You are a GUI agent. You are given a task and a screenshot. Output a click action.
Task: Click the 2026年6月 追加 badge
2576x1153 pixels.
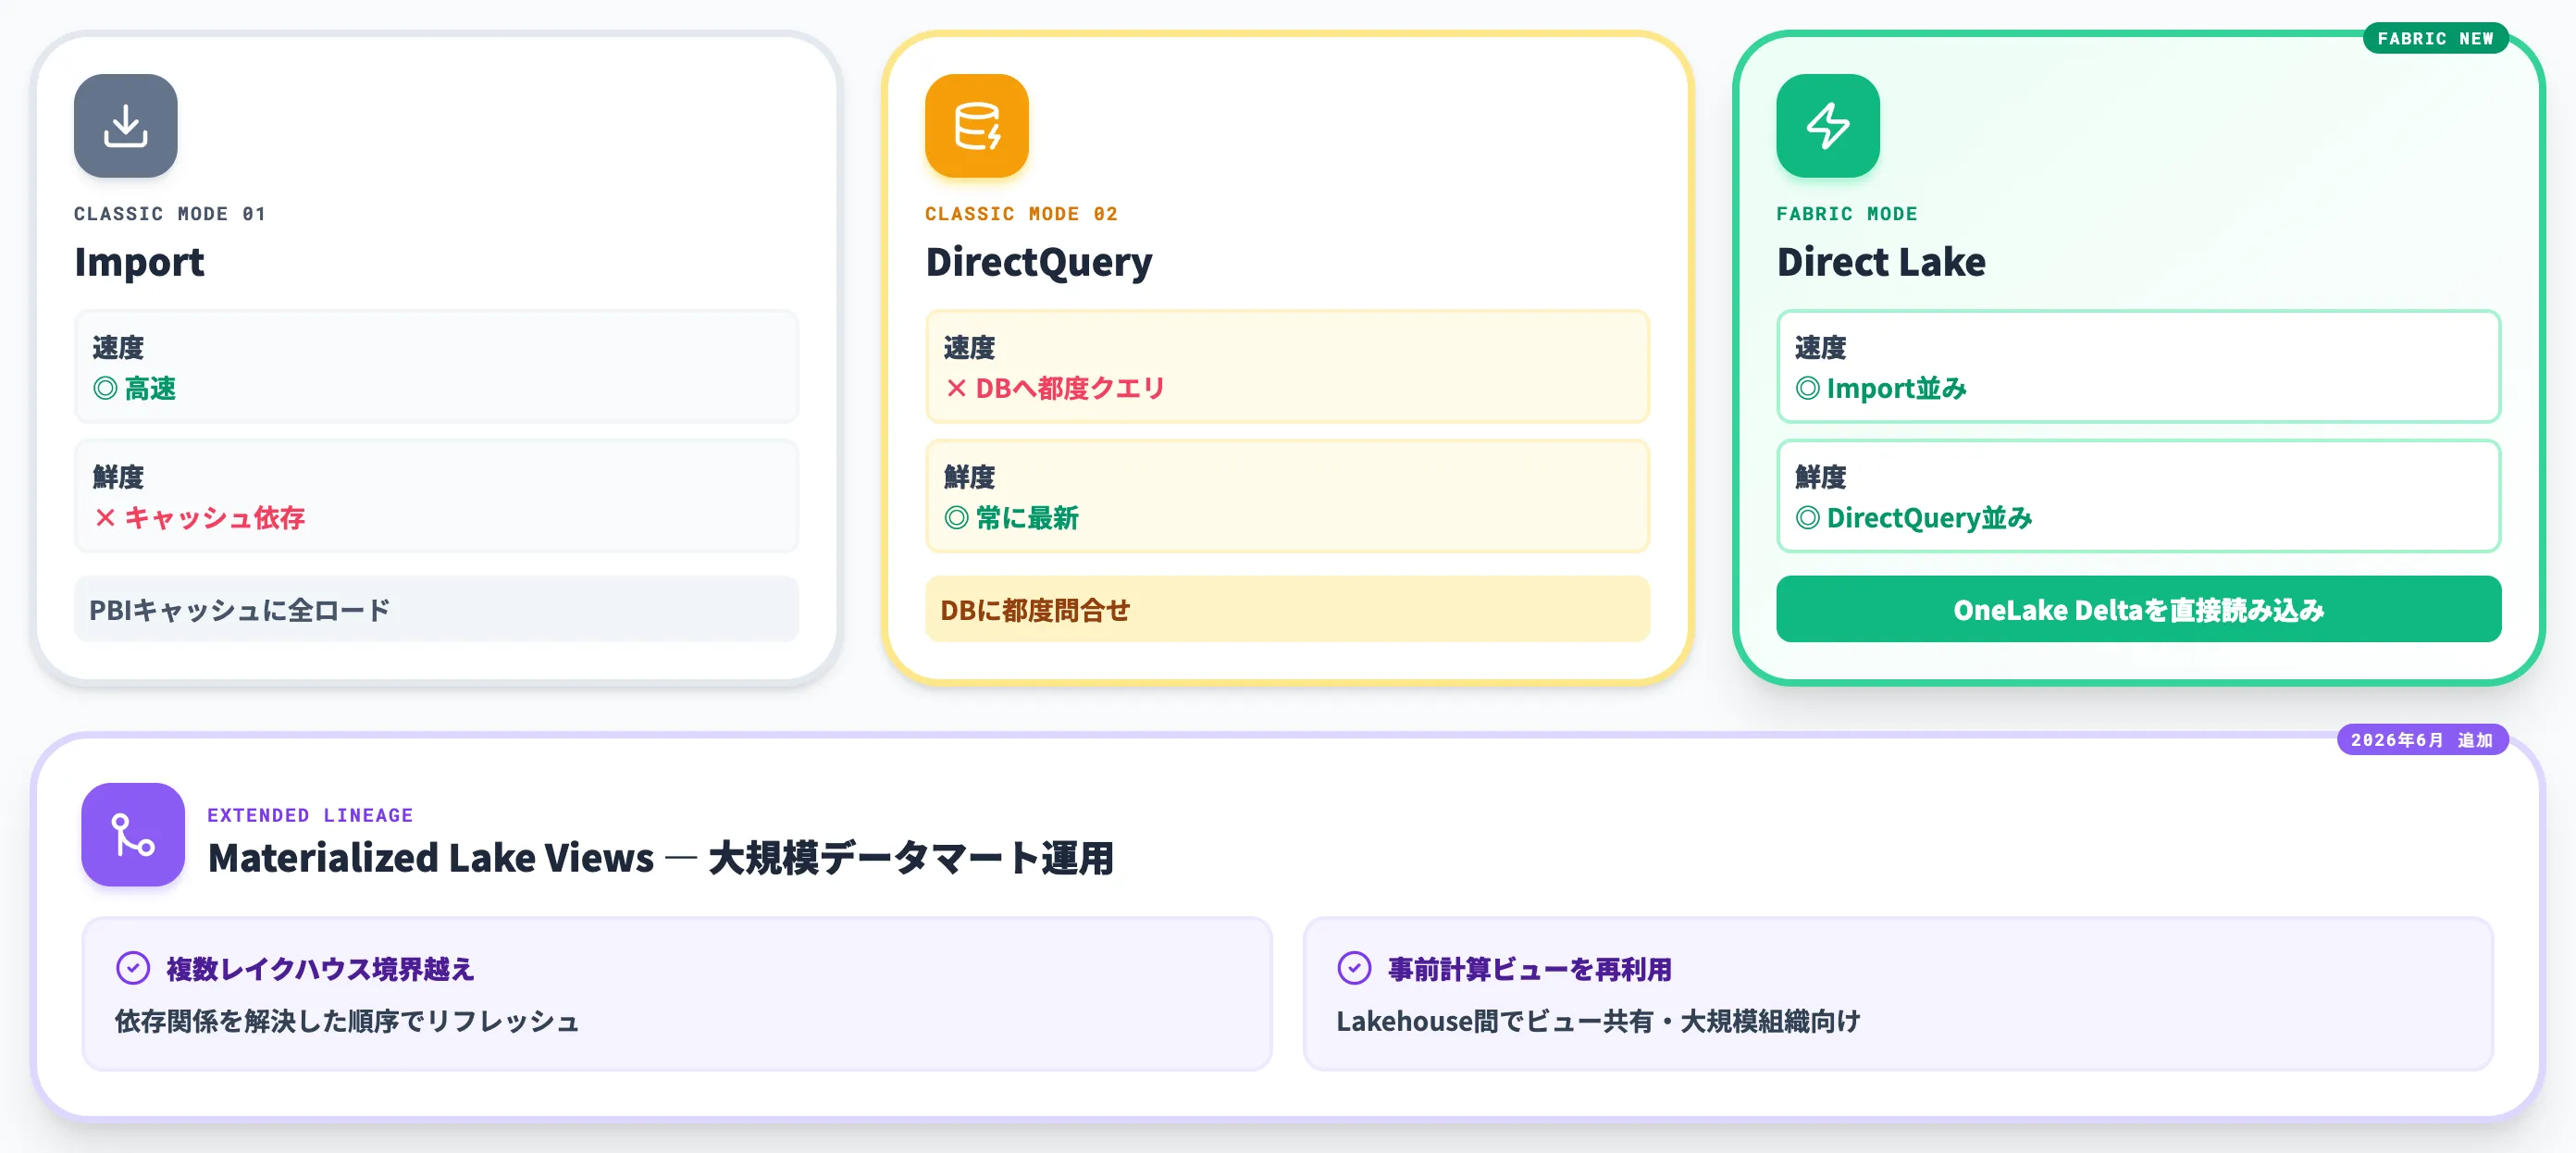(x=2422, y=740)
